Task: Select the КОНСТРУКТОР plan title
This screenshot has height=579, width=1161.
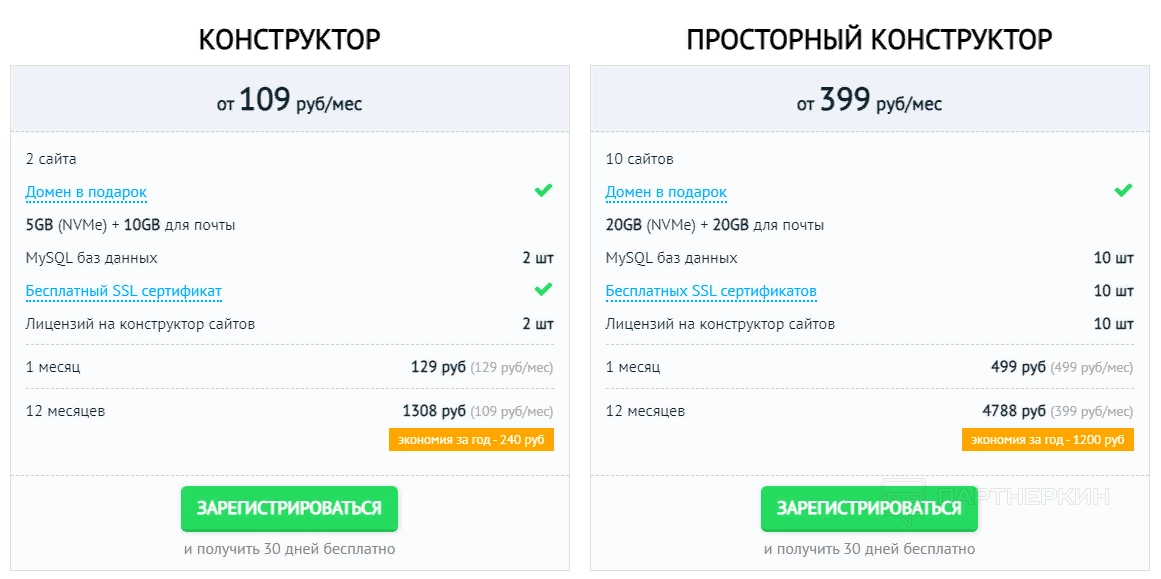Action: click(x=289, y=39)
